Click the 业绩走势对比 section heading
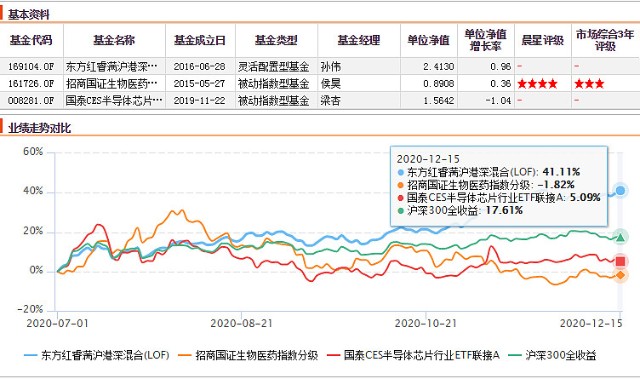The image size is (640, 379). point(40,128)
